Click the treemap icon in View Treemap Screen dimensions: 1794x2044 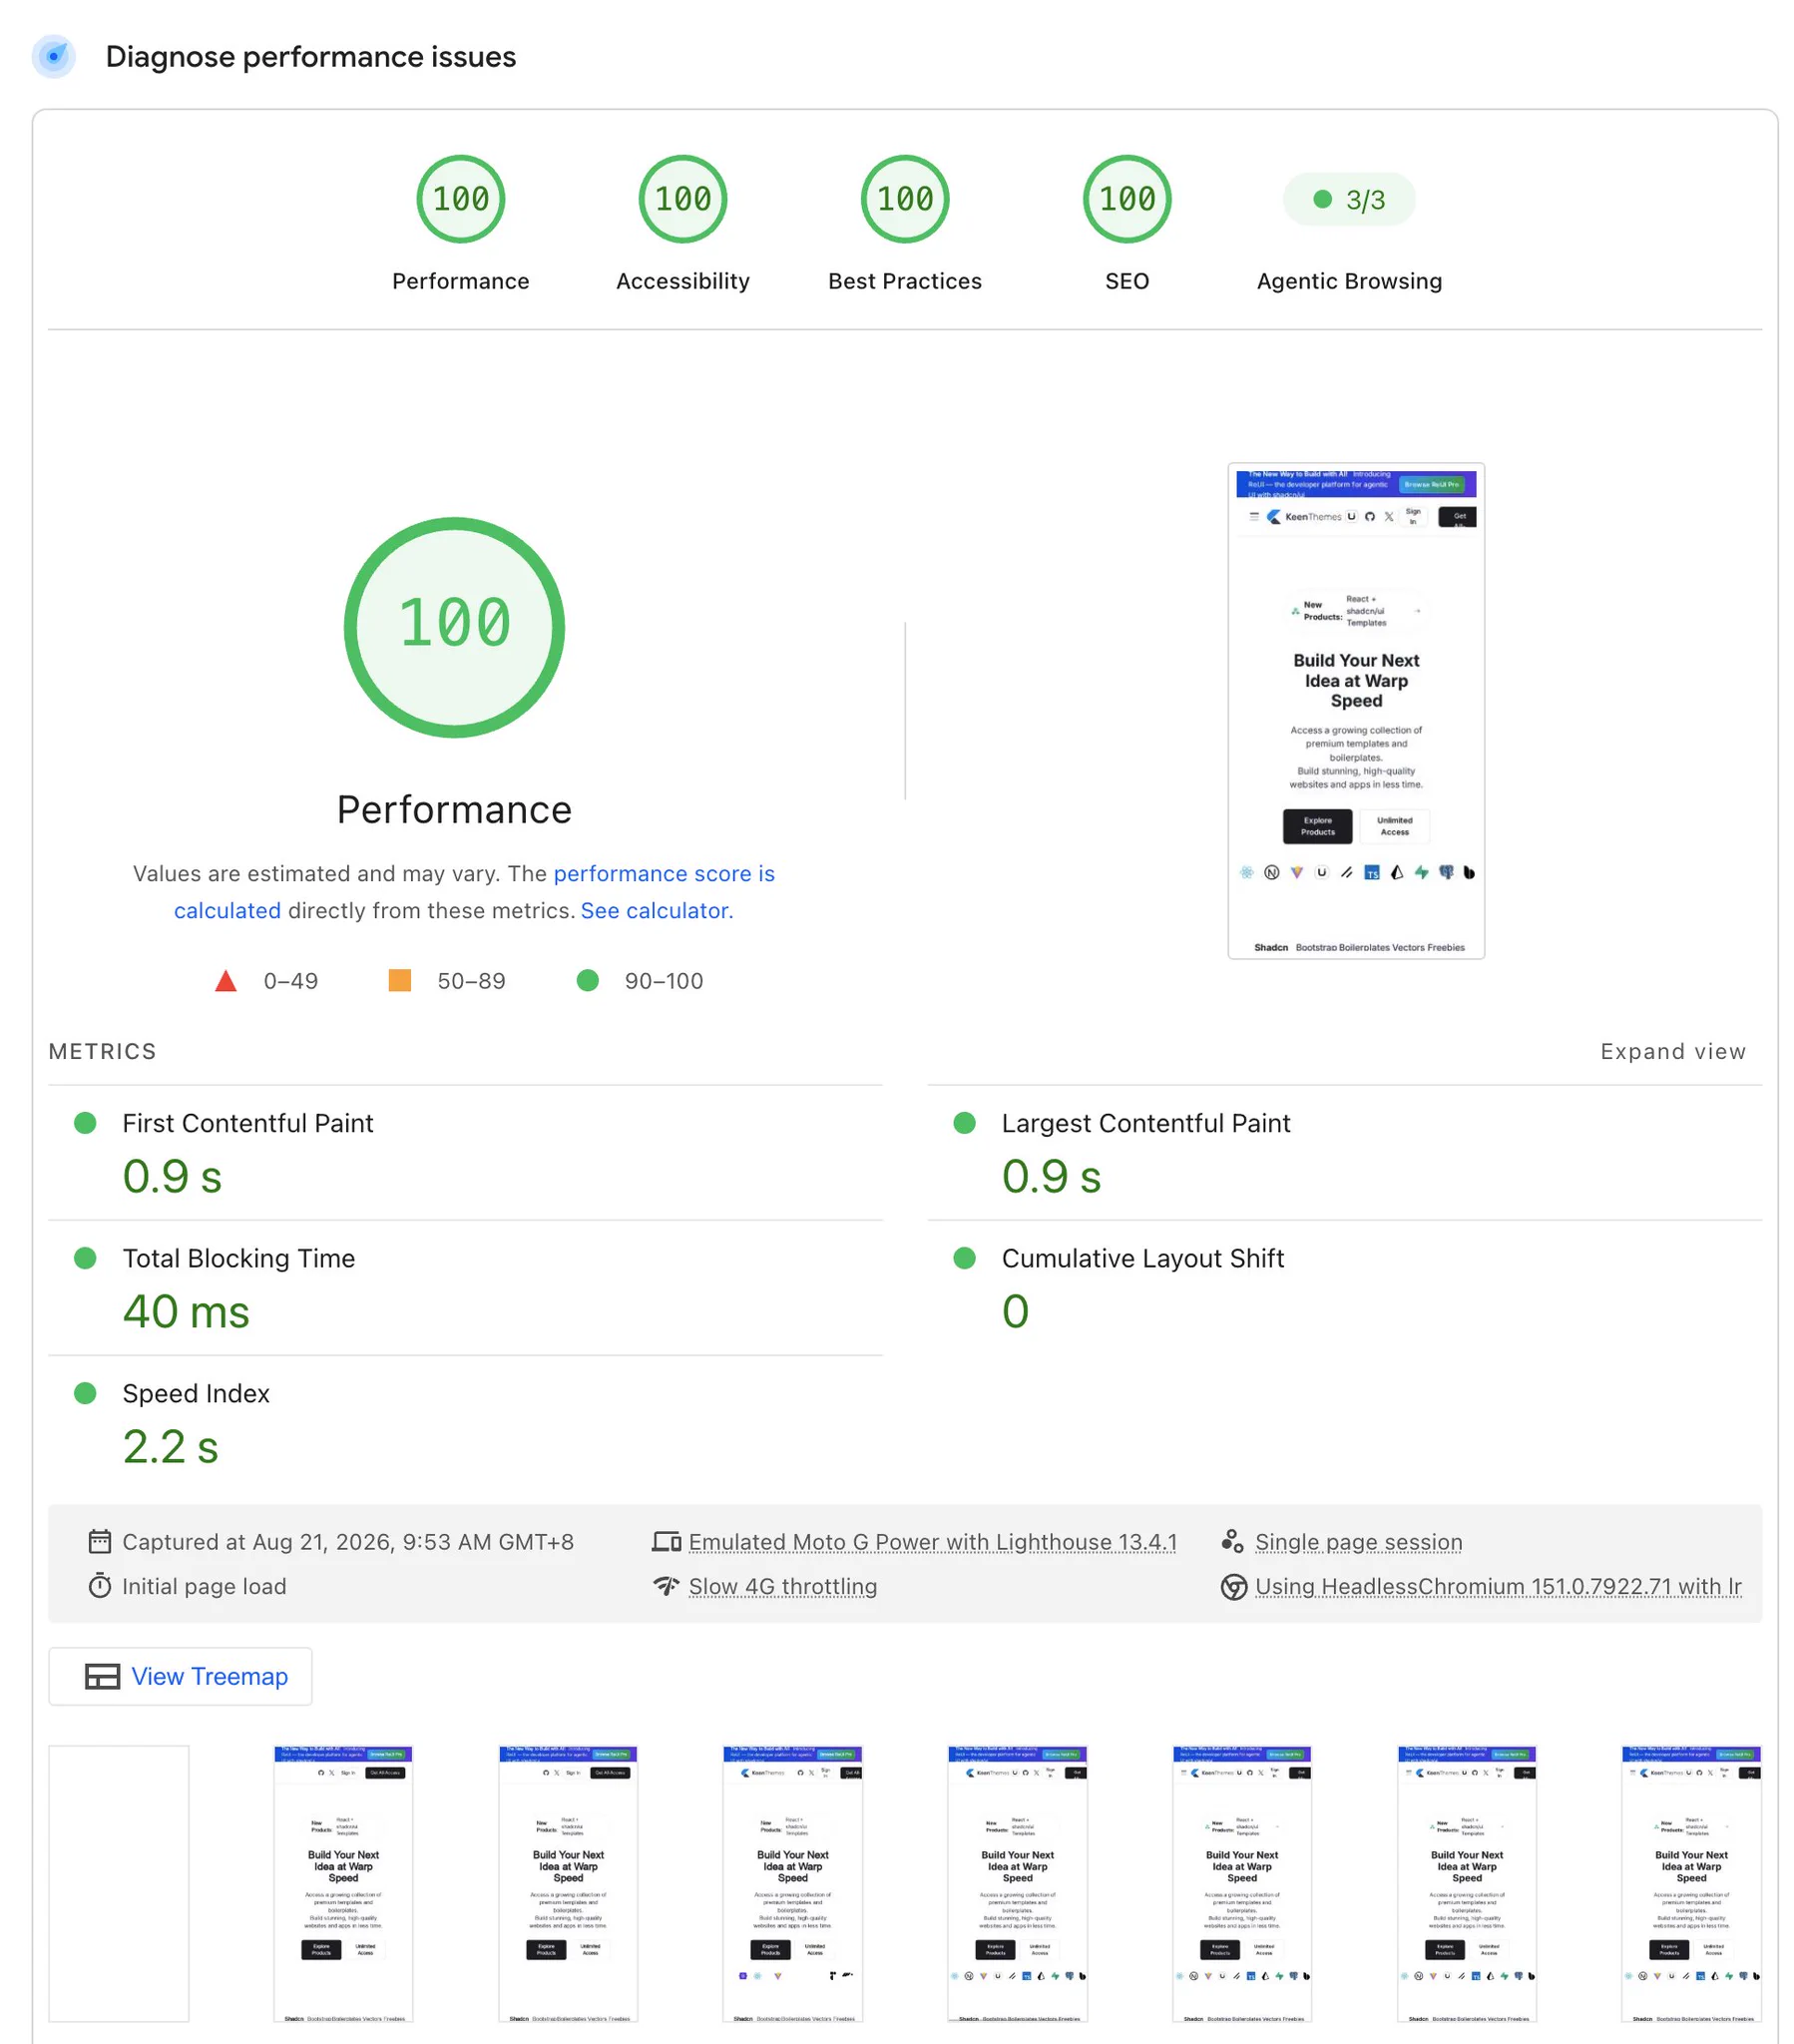point(102,1676)
